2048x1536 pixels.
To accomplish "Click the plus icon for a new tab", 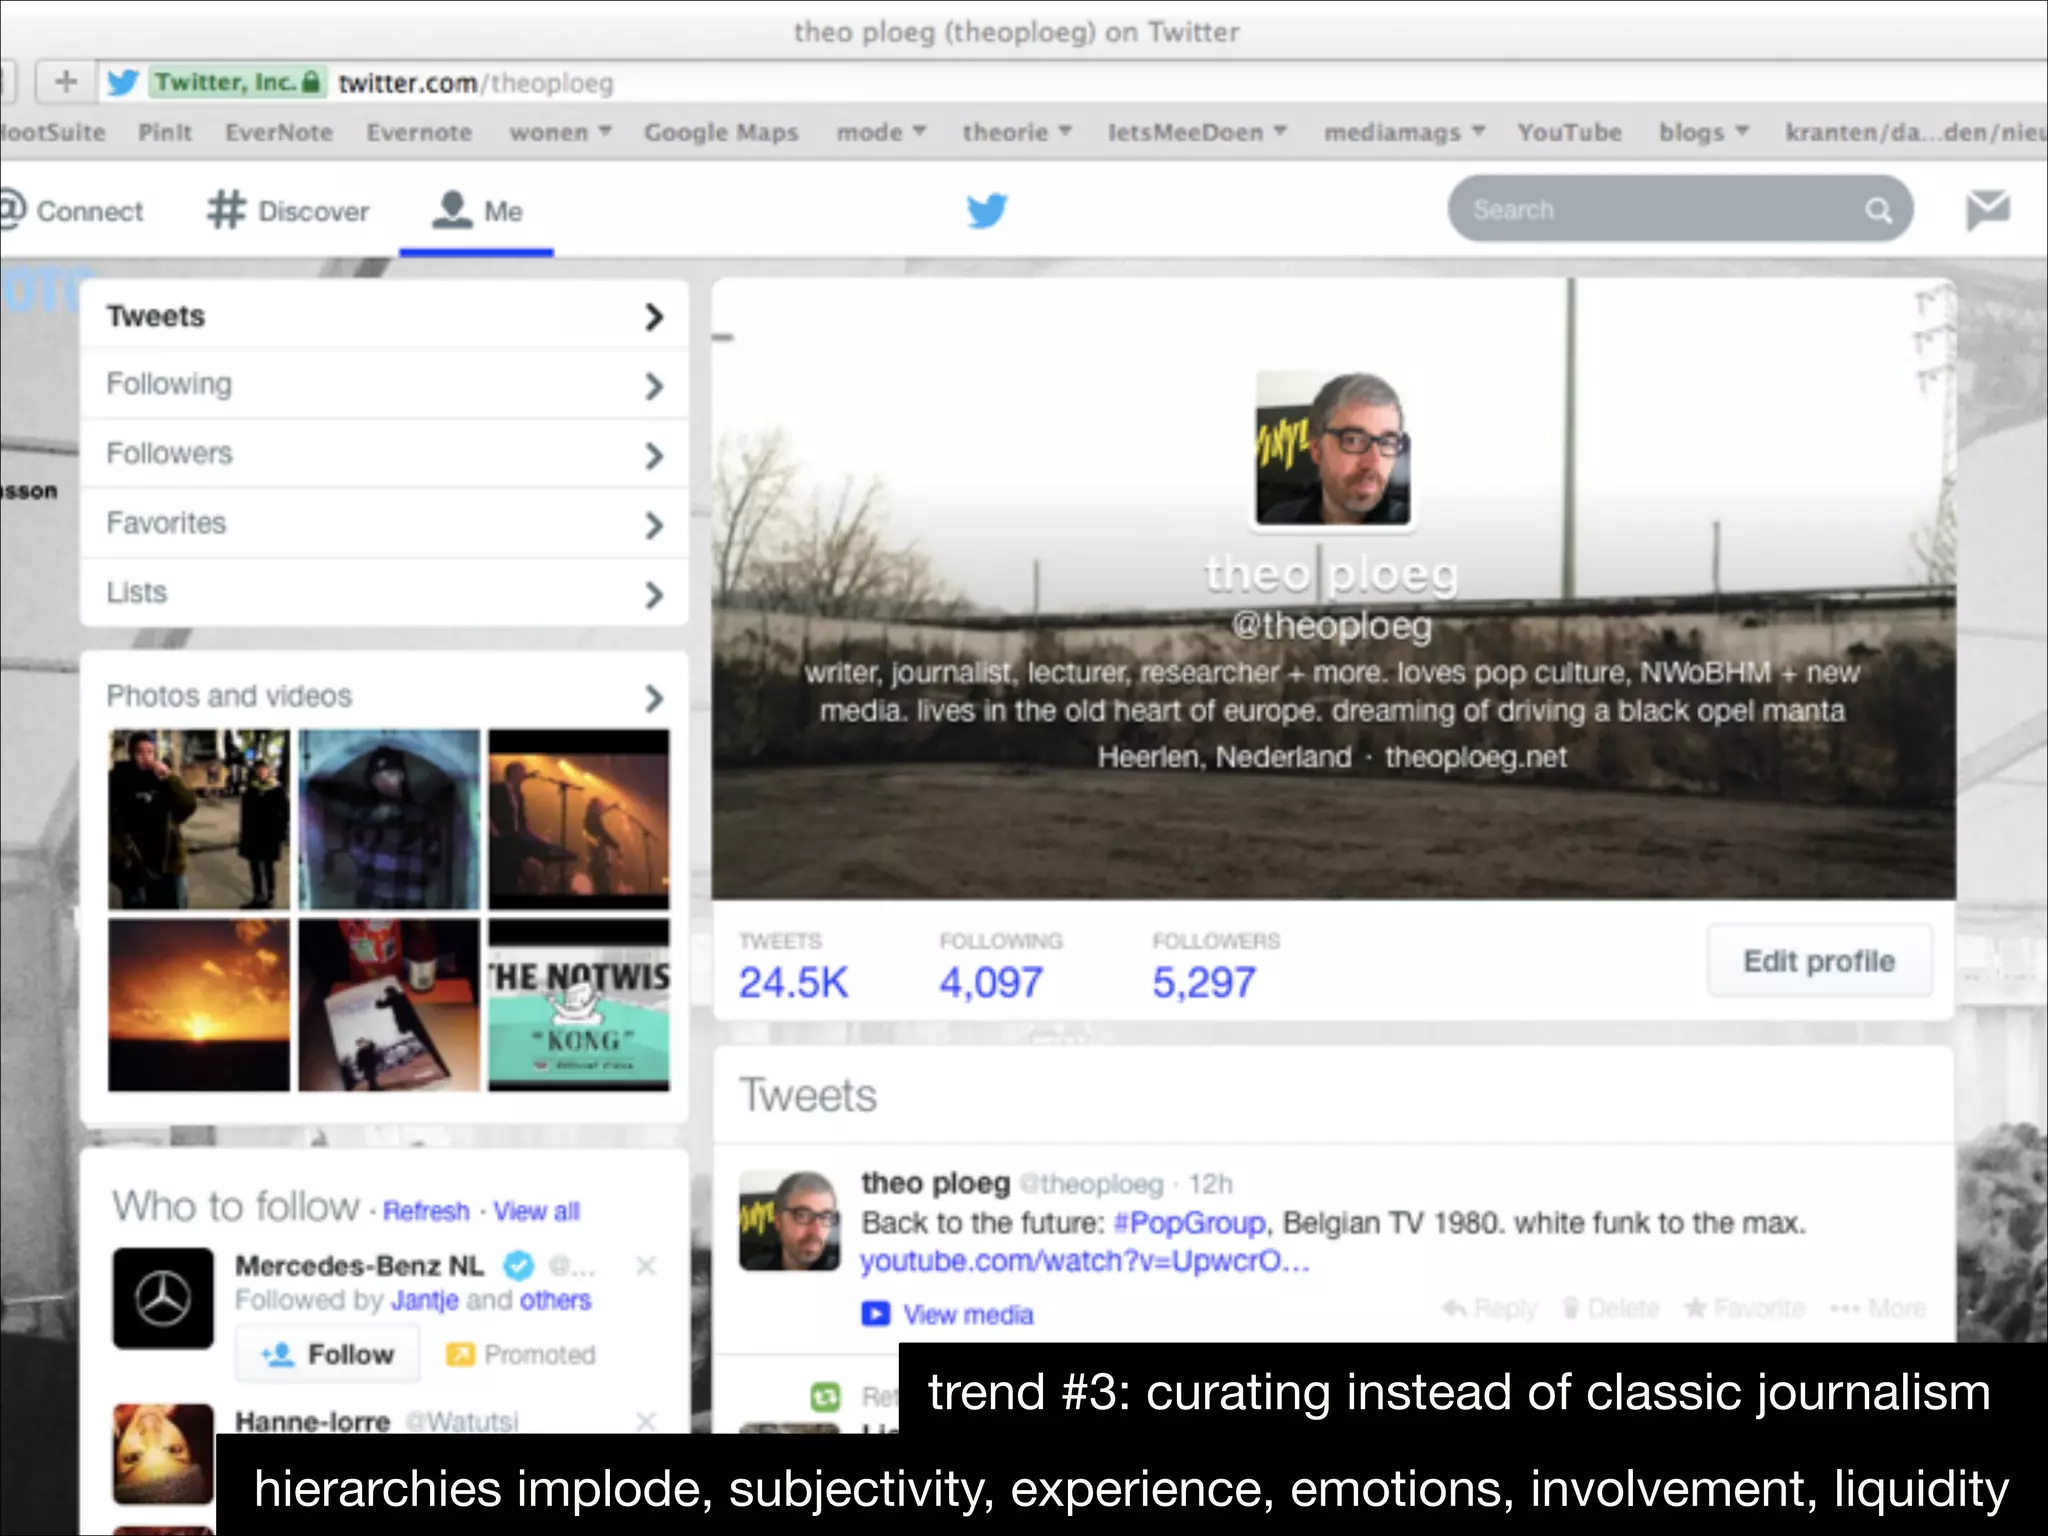I will 66,81.
